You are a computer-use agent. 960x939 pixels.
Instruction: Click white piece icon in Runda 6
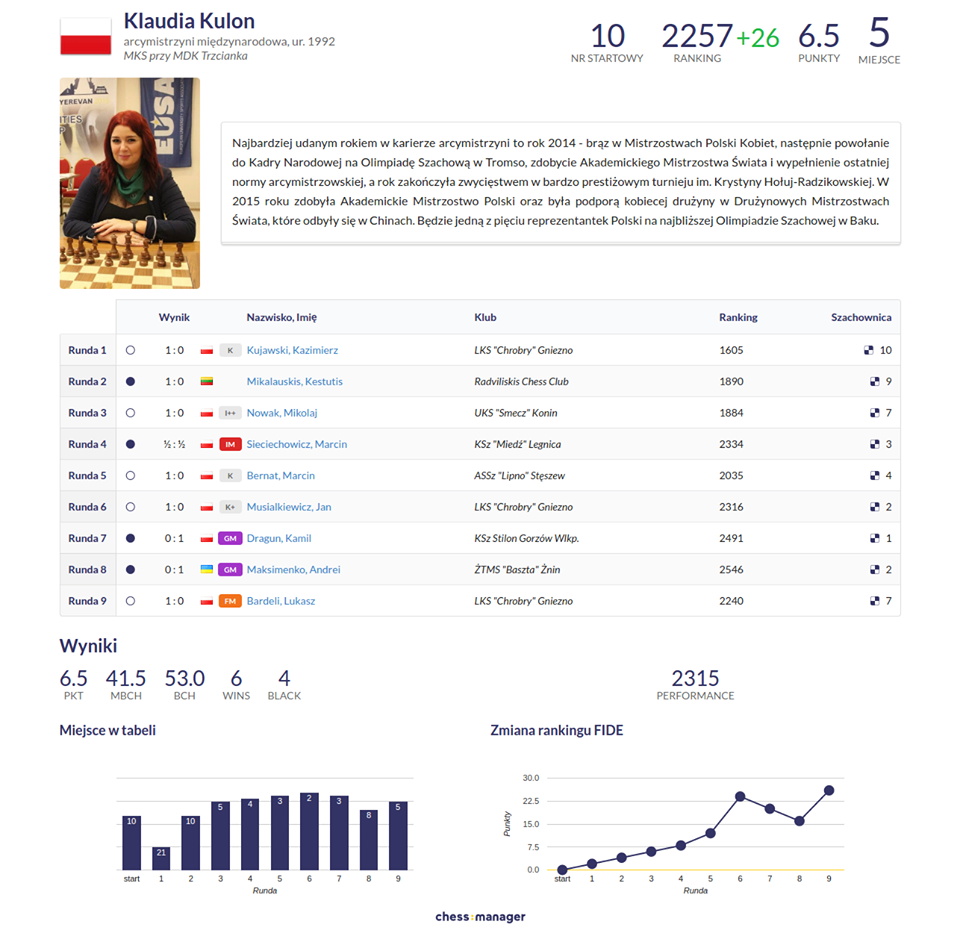(130, 507)
